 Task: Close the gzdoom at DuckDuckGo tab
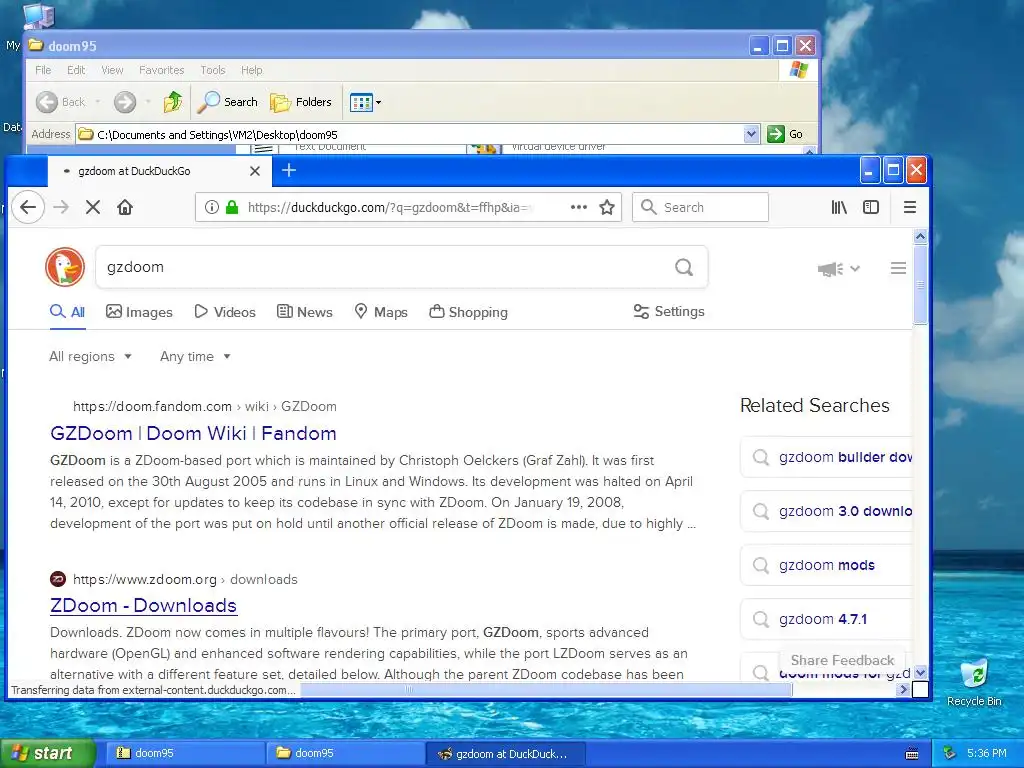pos(255,171)
